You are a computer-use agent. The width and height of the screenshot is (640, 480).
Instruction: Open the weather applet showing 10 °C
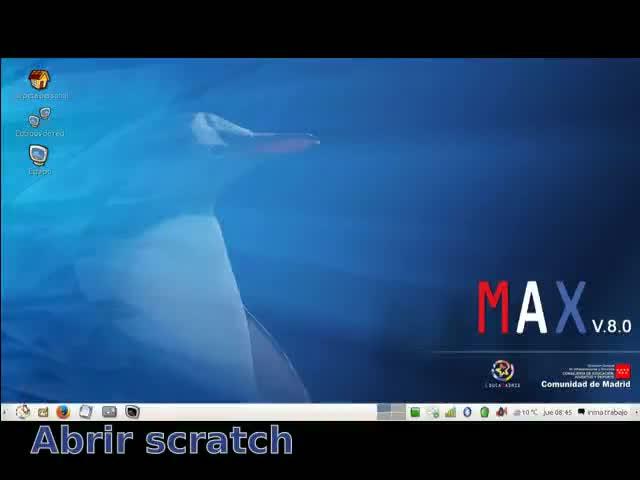point(526,413)
